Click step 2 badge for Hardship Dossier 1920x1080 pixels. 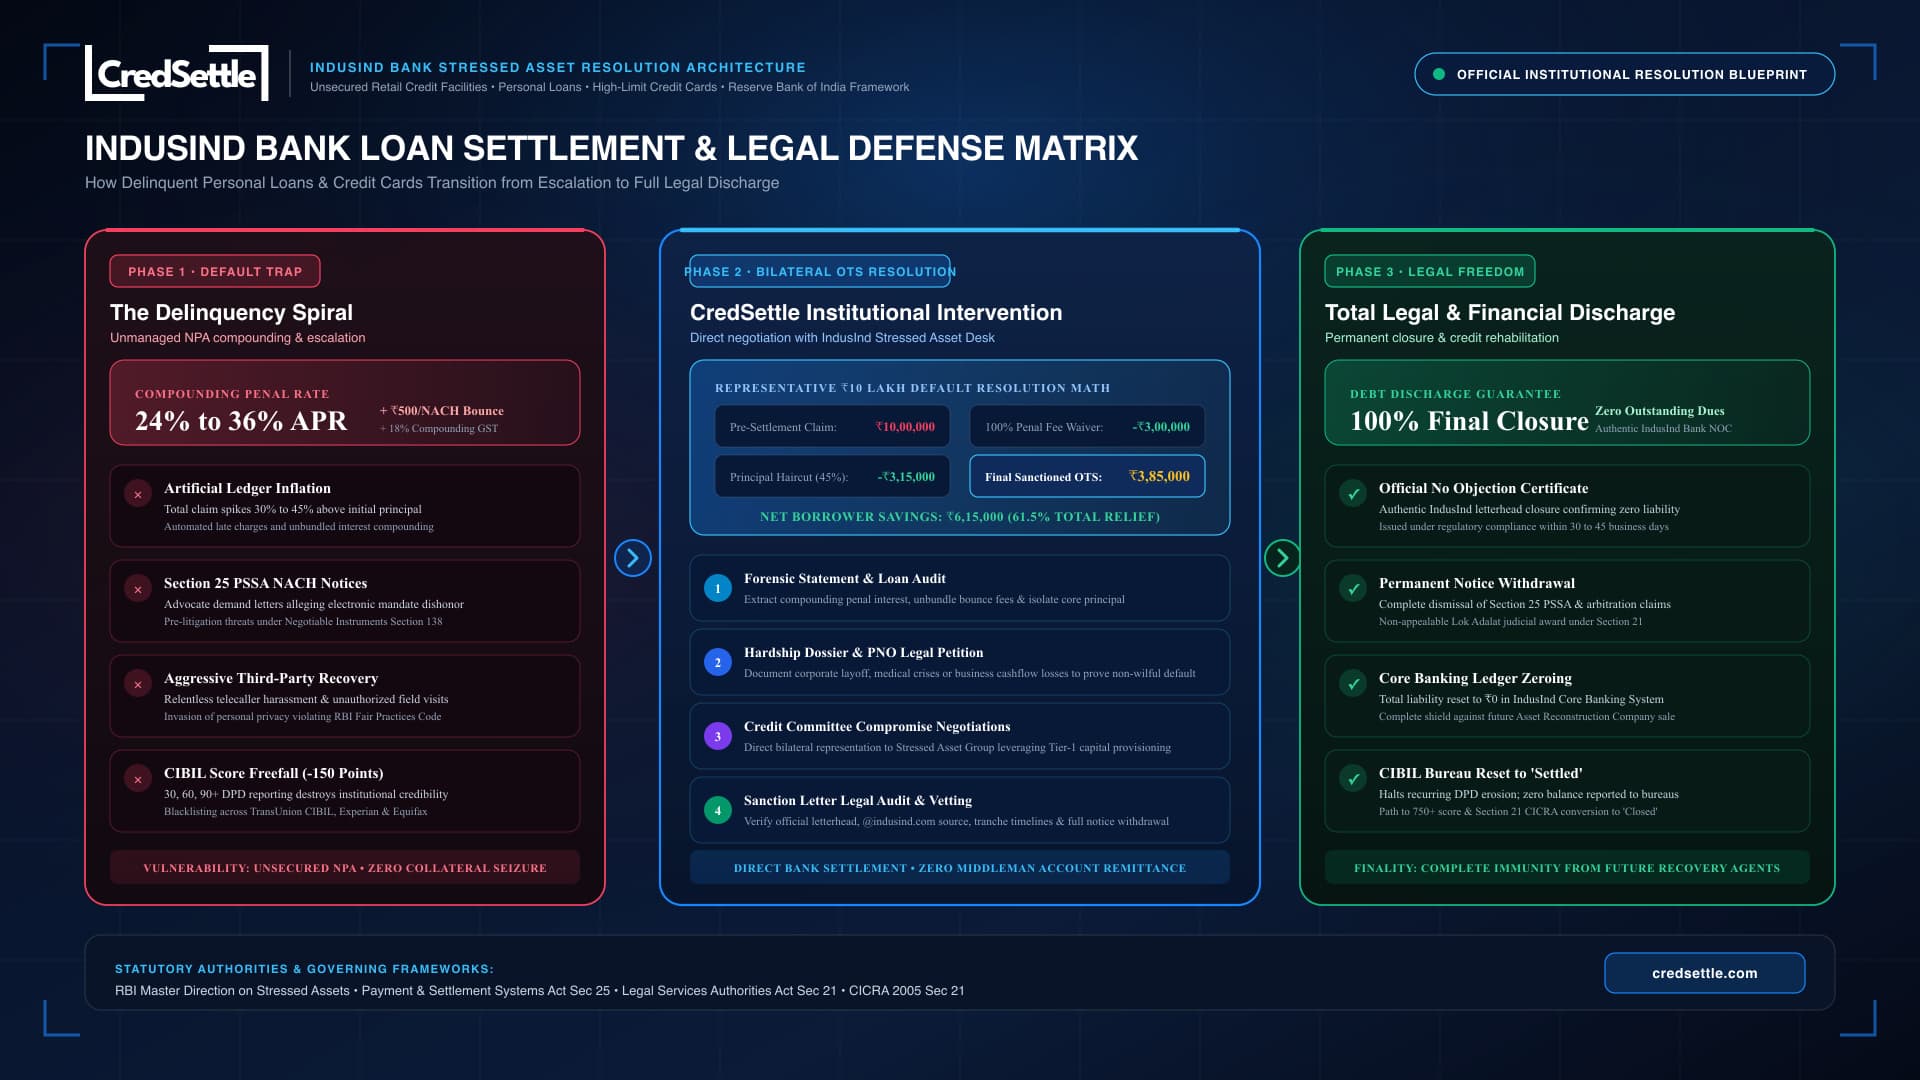pyautogui.click(x=718, y=662)
